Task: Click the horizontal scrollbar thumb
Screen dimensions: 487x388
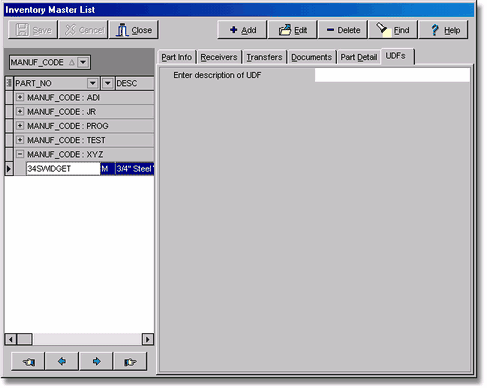Action: click(x=25, y=339)
